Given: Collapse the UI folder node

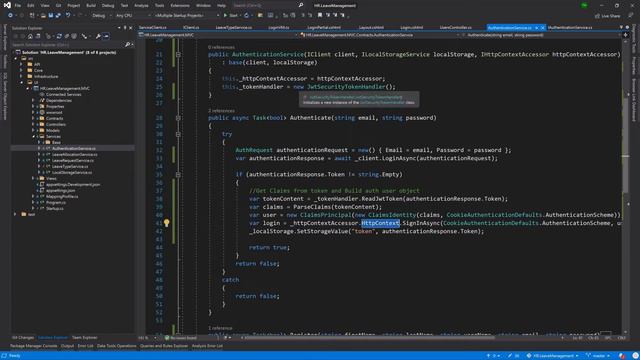Looking at the screenshot, I should tap(21, 82).
